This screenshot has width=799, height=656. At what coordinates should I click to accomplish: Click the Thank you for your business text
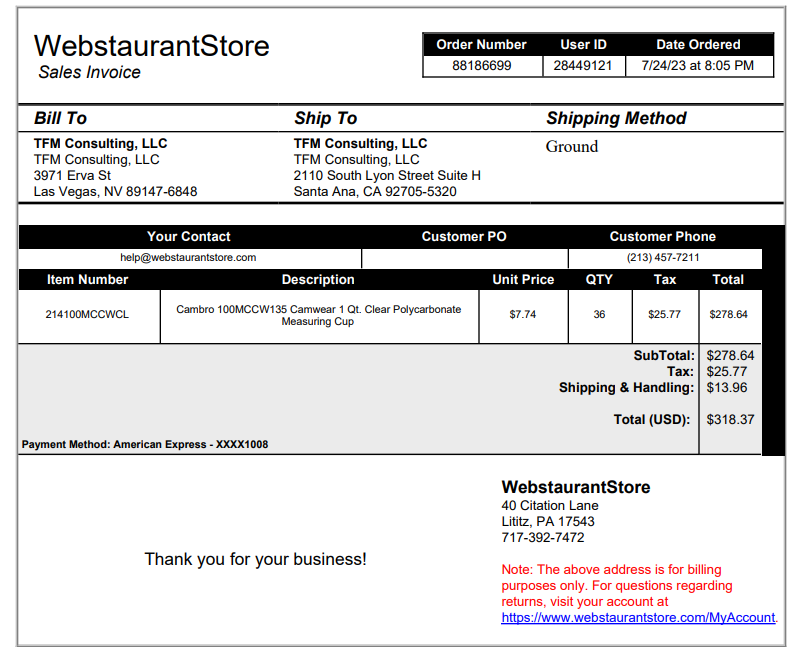[x=255, y=560]
